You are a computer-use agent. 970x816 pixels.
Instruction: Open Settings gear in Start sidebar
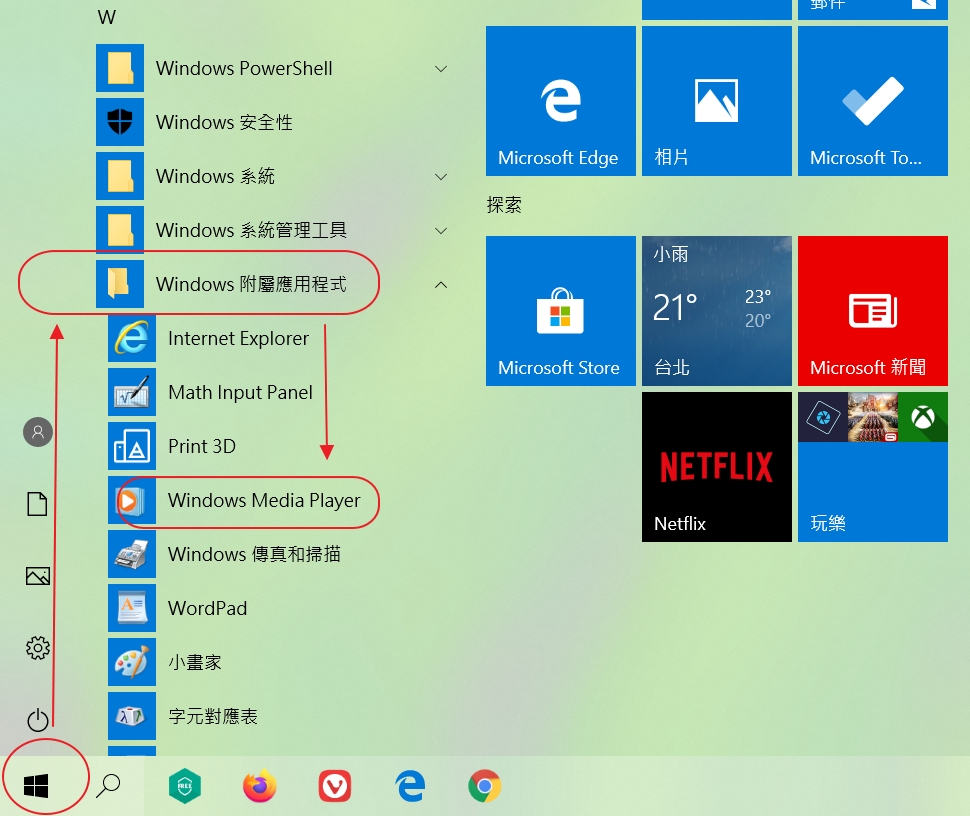(x=38, y=648)
